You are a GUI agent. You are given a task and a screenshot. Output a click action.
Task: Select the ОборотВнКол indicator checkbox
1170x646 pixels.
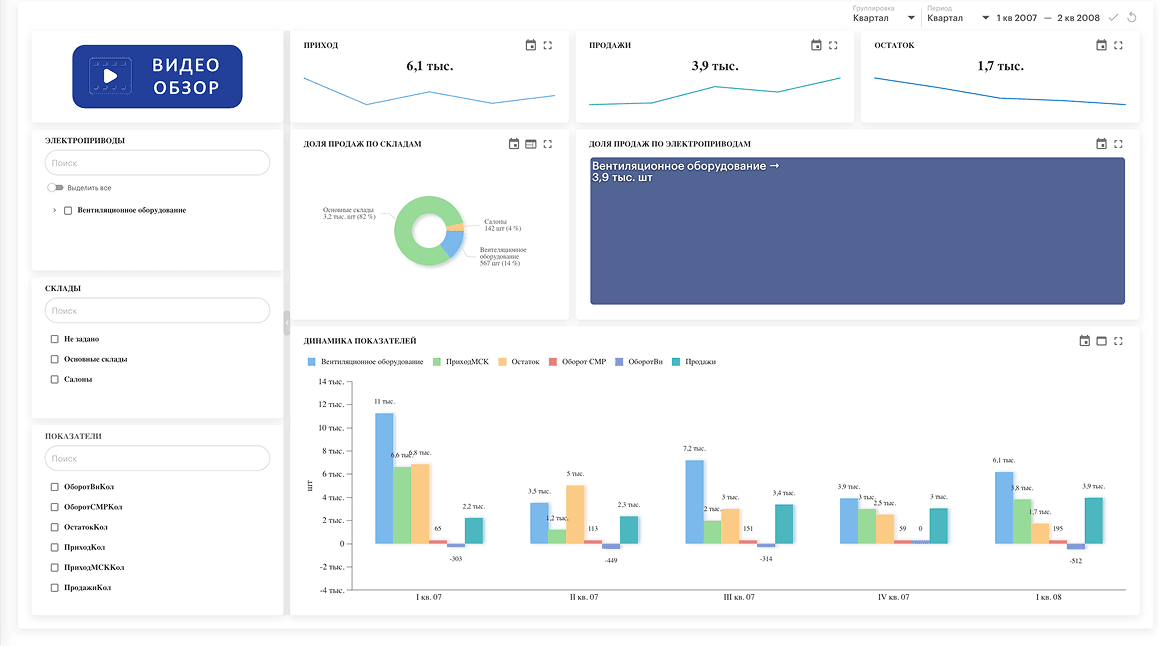[x=54, y=487]
